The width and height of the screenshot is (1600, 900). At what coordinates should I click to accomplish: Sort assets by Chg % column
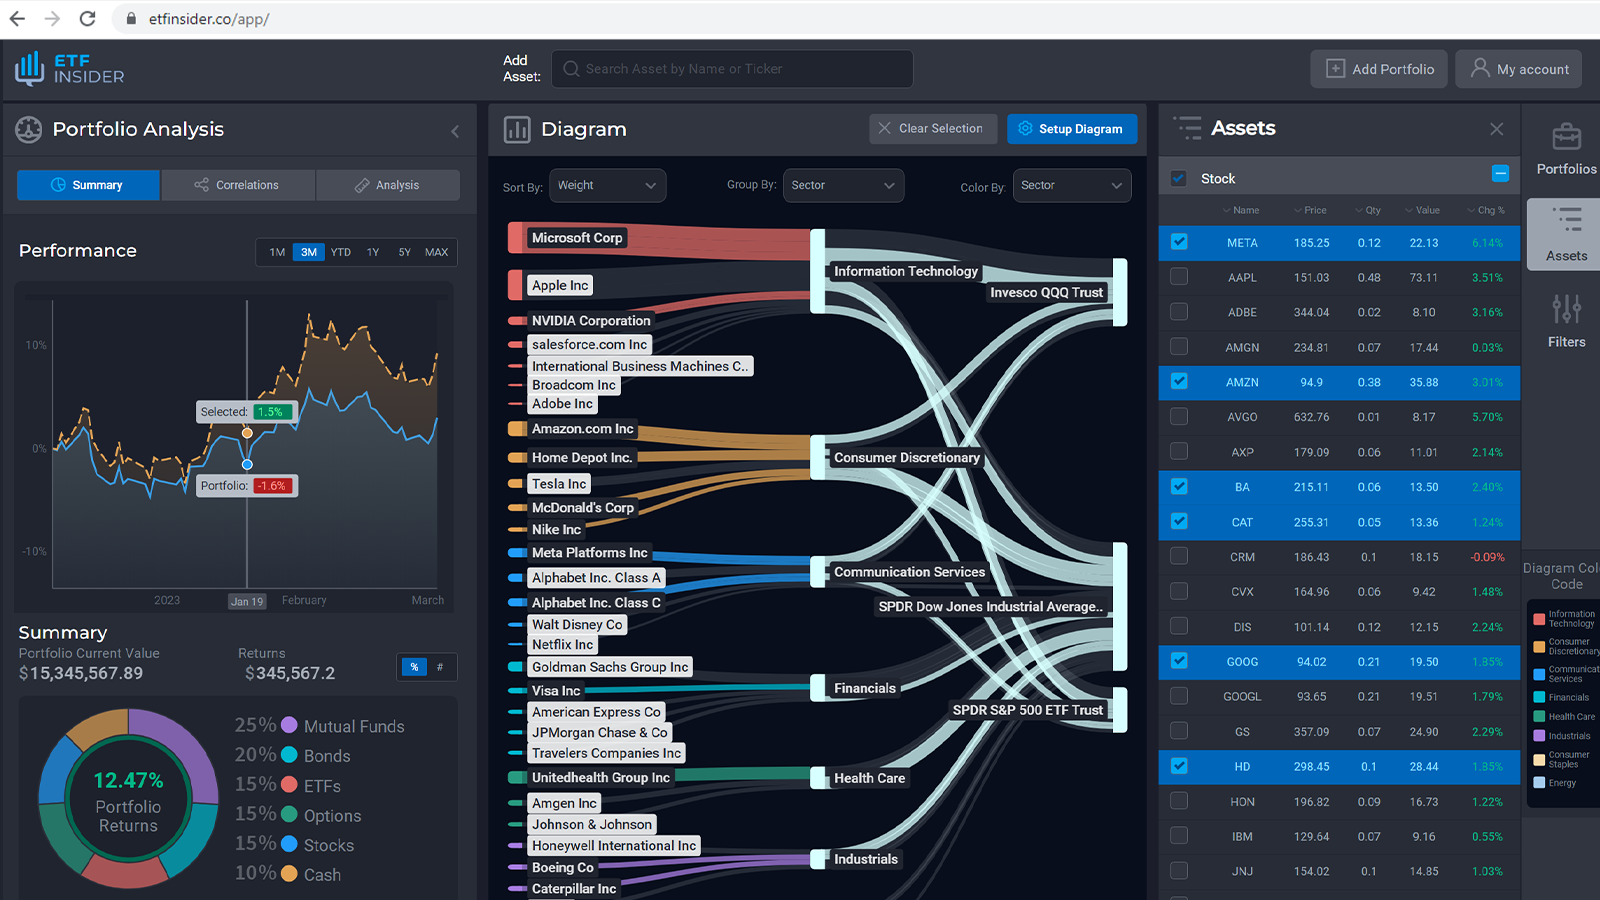1485,210
